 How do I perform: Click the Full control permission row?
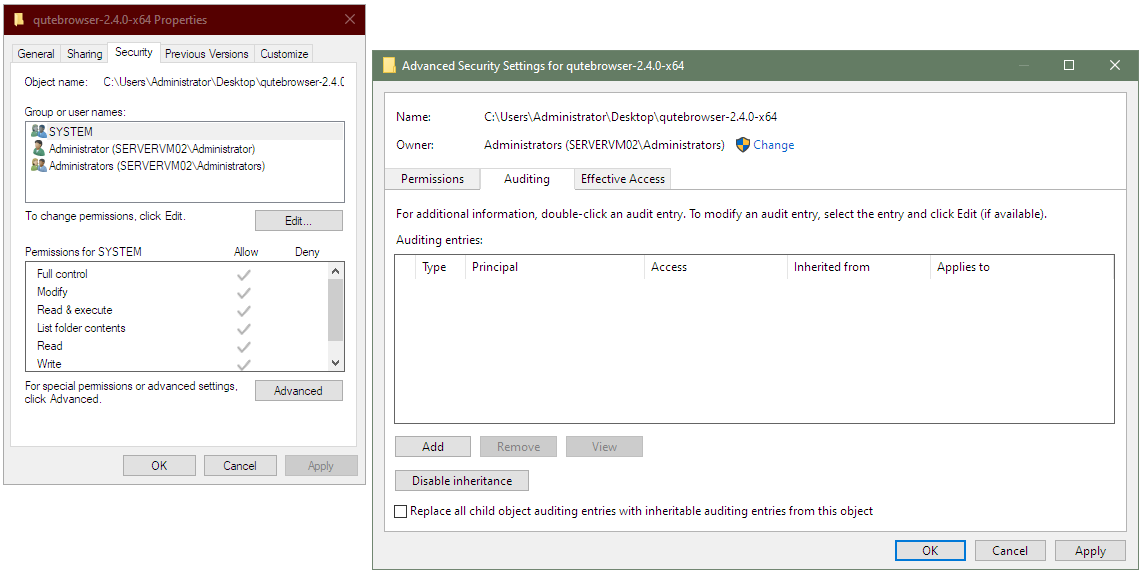tap(177, 274)
